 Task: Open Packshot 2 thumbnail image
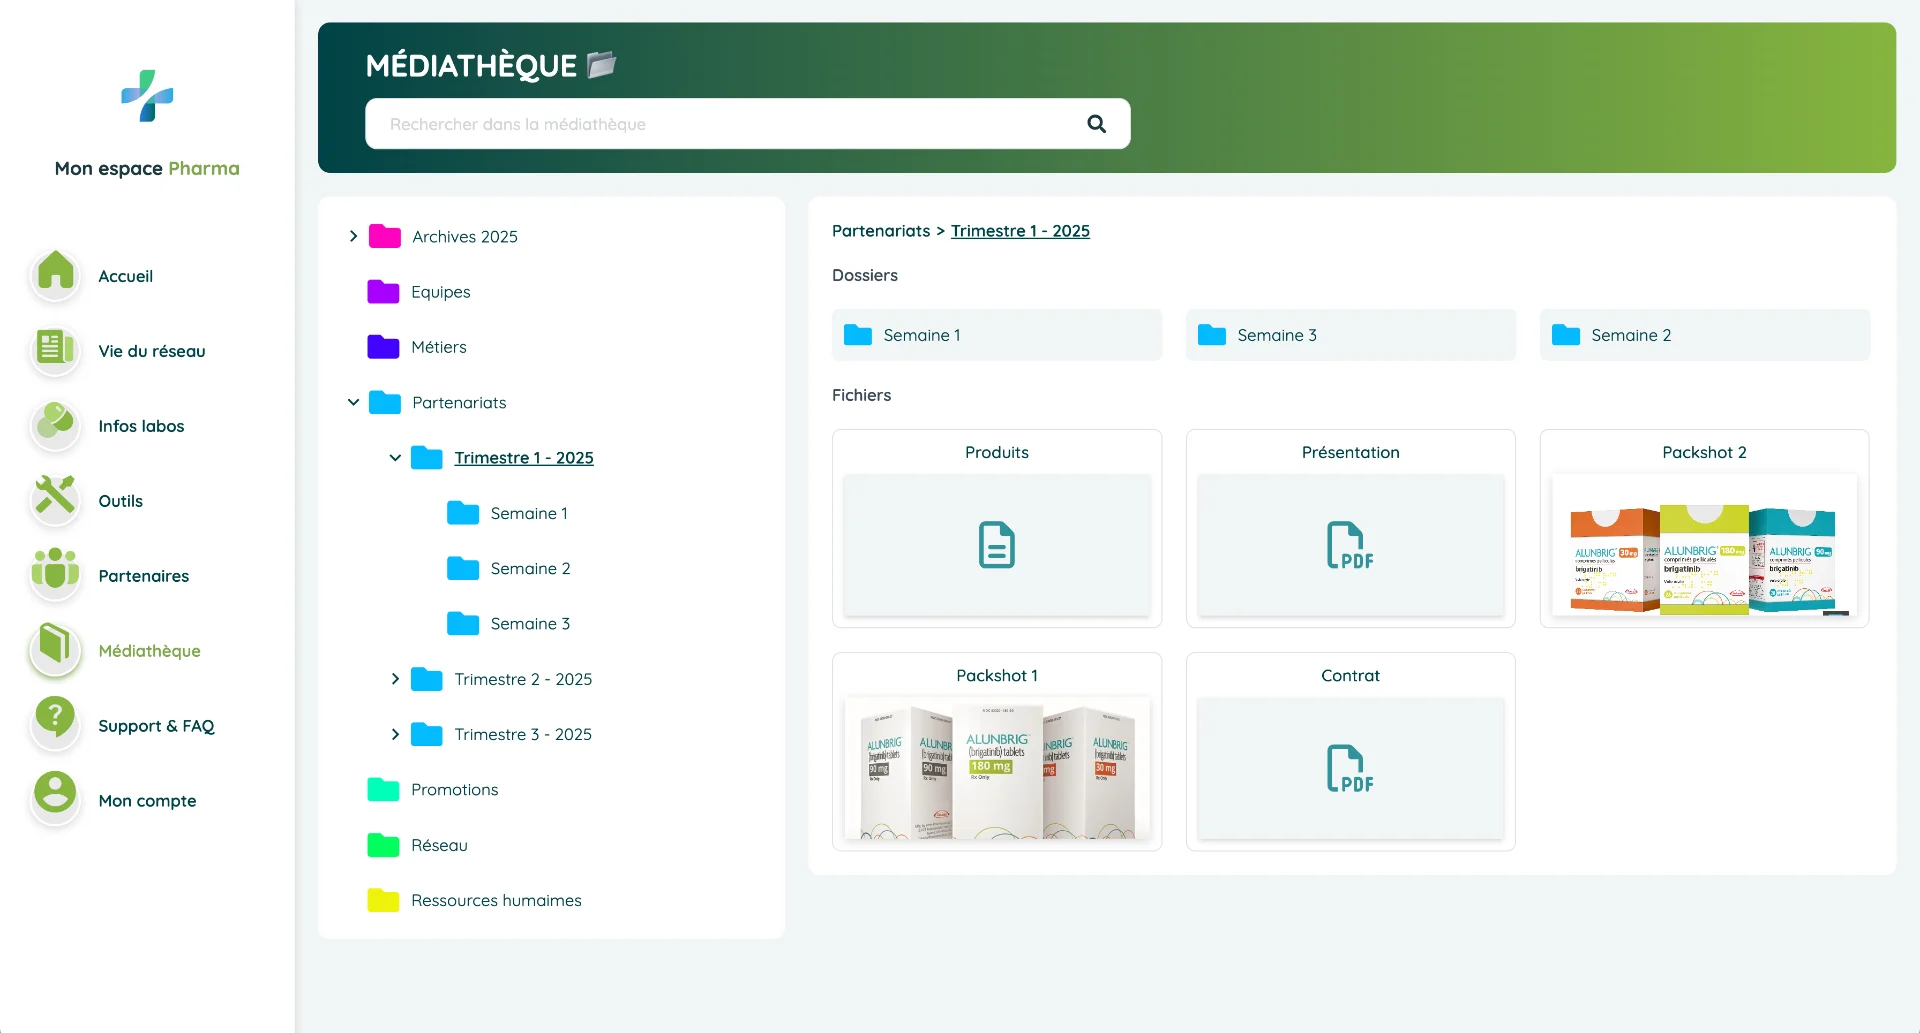(1704, 545)
